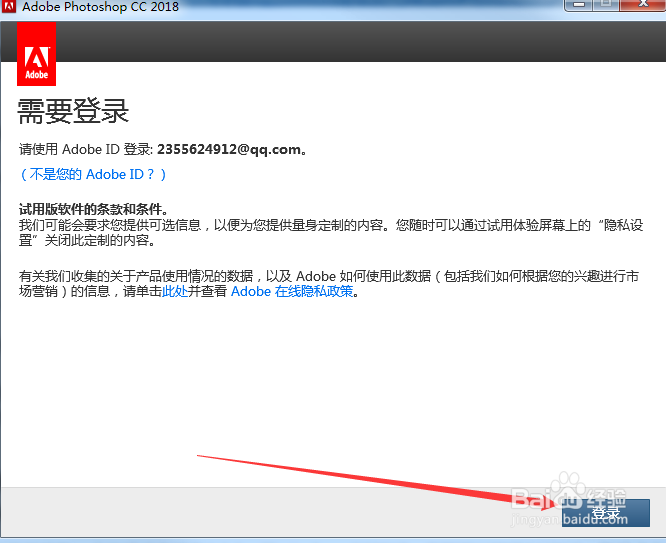Close the Adobe Photoshop CC 2018 window
This screenshot has height=543, width=666.
coord(643,5)
